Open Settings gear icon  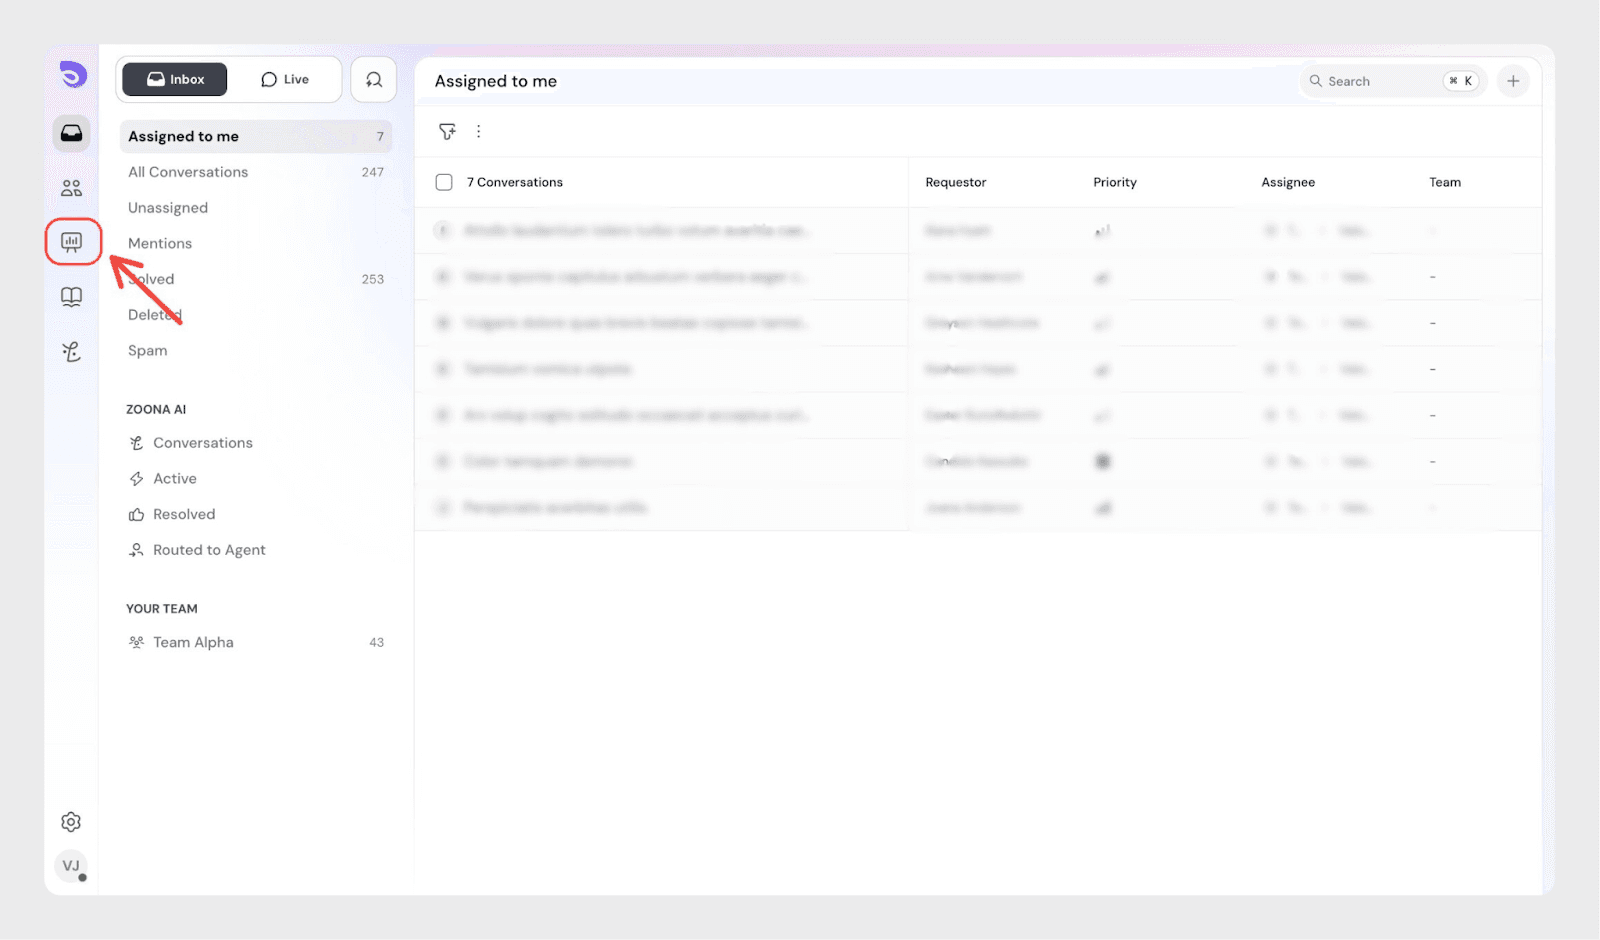pos(71,822)
